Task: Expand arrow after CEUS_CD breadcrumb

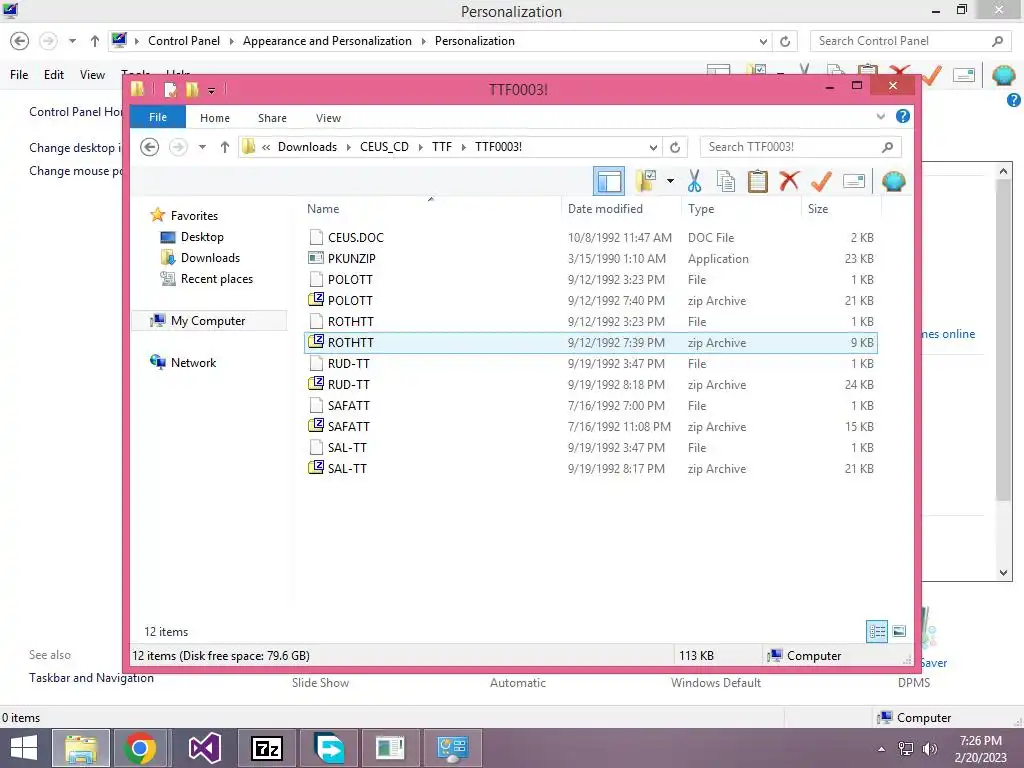Action: tap(421, 147)
